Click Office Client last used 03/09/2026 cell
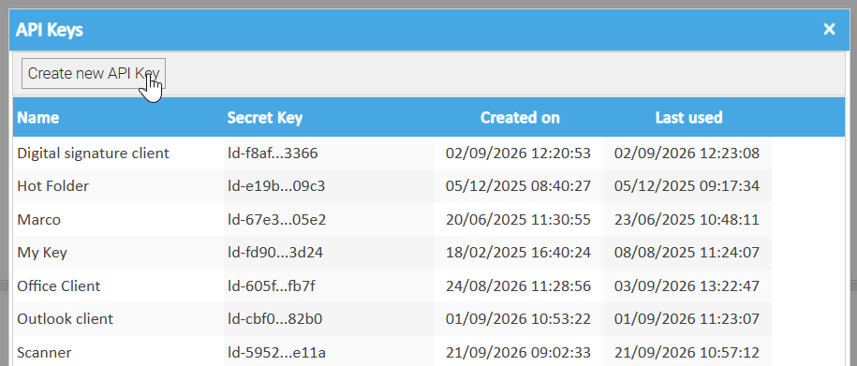 [687, 286]
